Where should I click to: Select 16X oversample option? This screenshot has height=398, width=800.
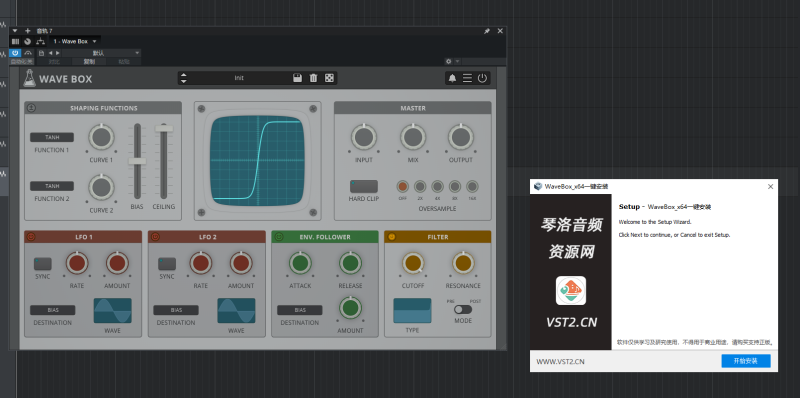(x=472, y=186)
